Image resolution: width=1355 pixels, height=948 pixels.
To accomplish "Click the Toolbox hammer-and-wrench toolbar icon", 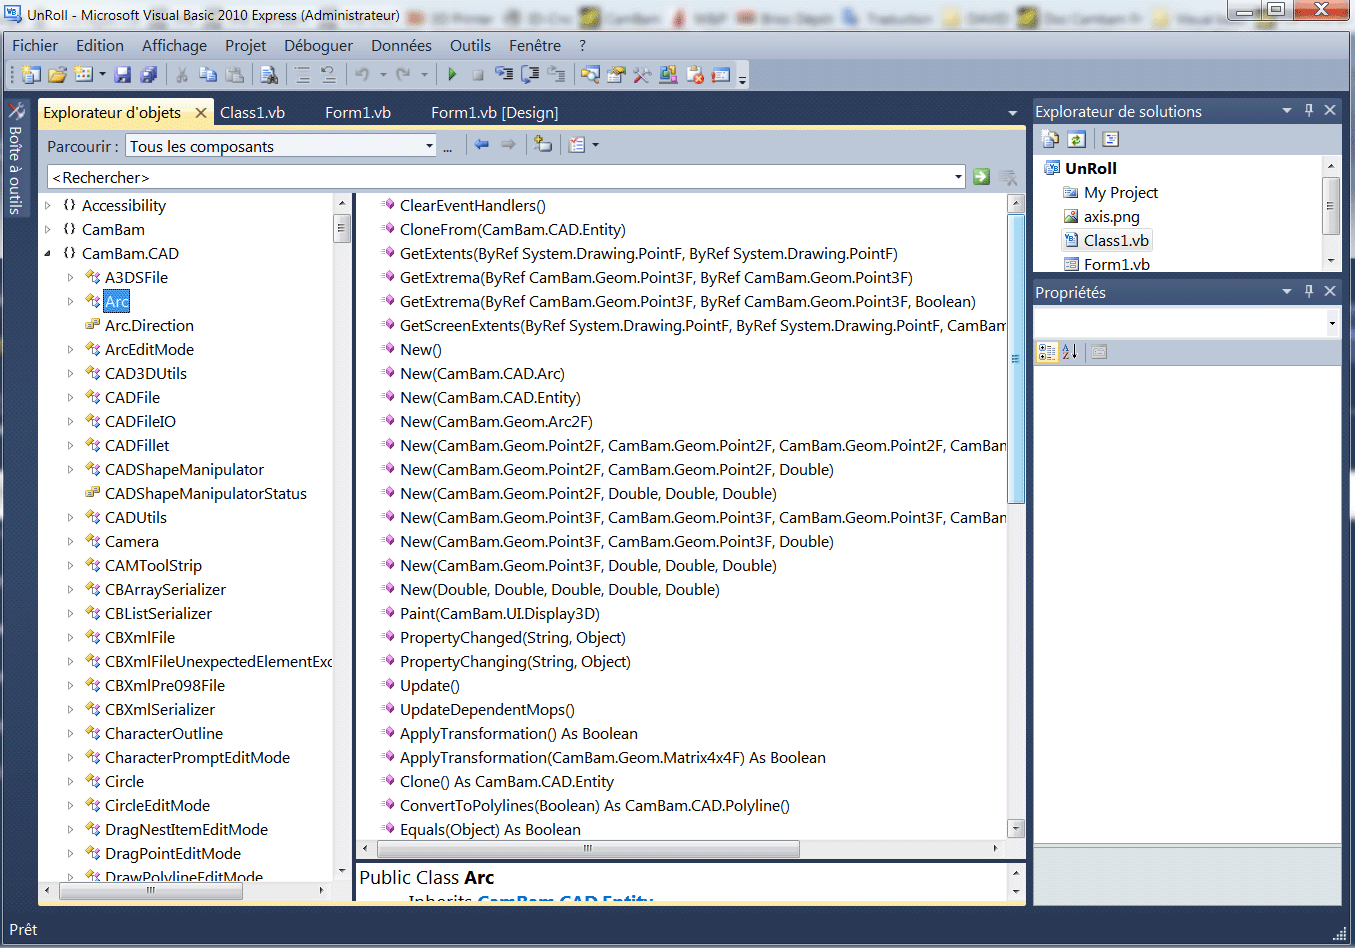I will [x=642, y=75].
